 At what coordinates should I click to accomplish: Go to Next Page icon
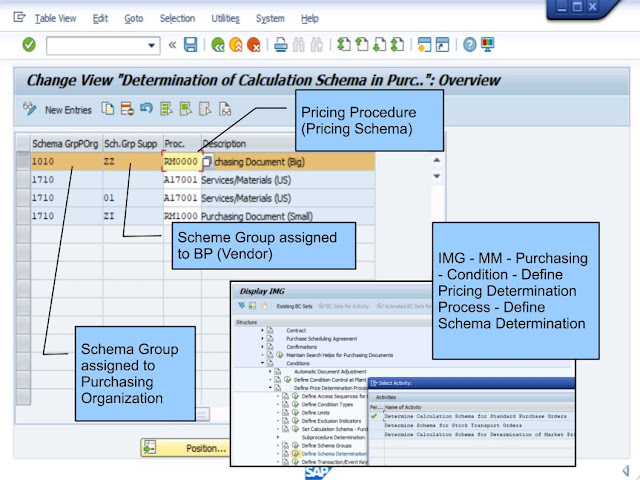point(380,44)
